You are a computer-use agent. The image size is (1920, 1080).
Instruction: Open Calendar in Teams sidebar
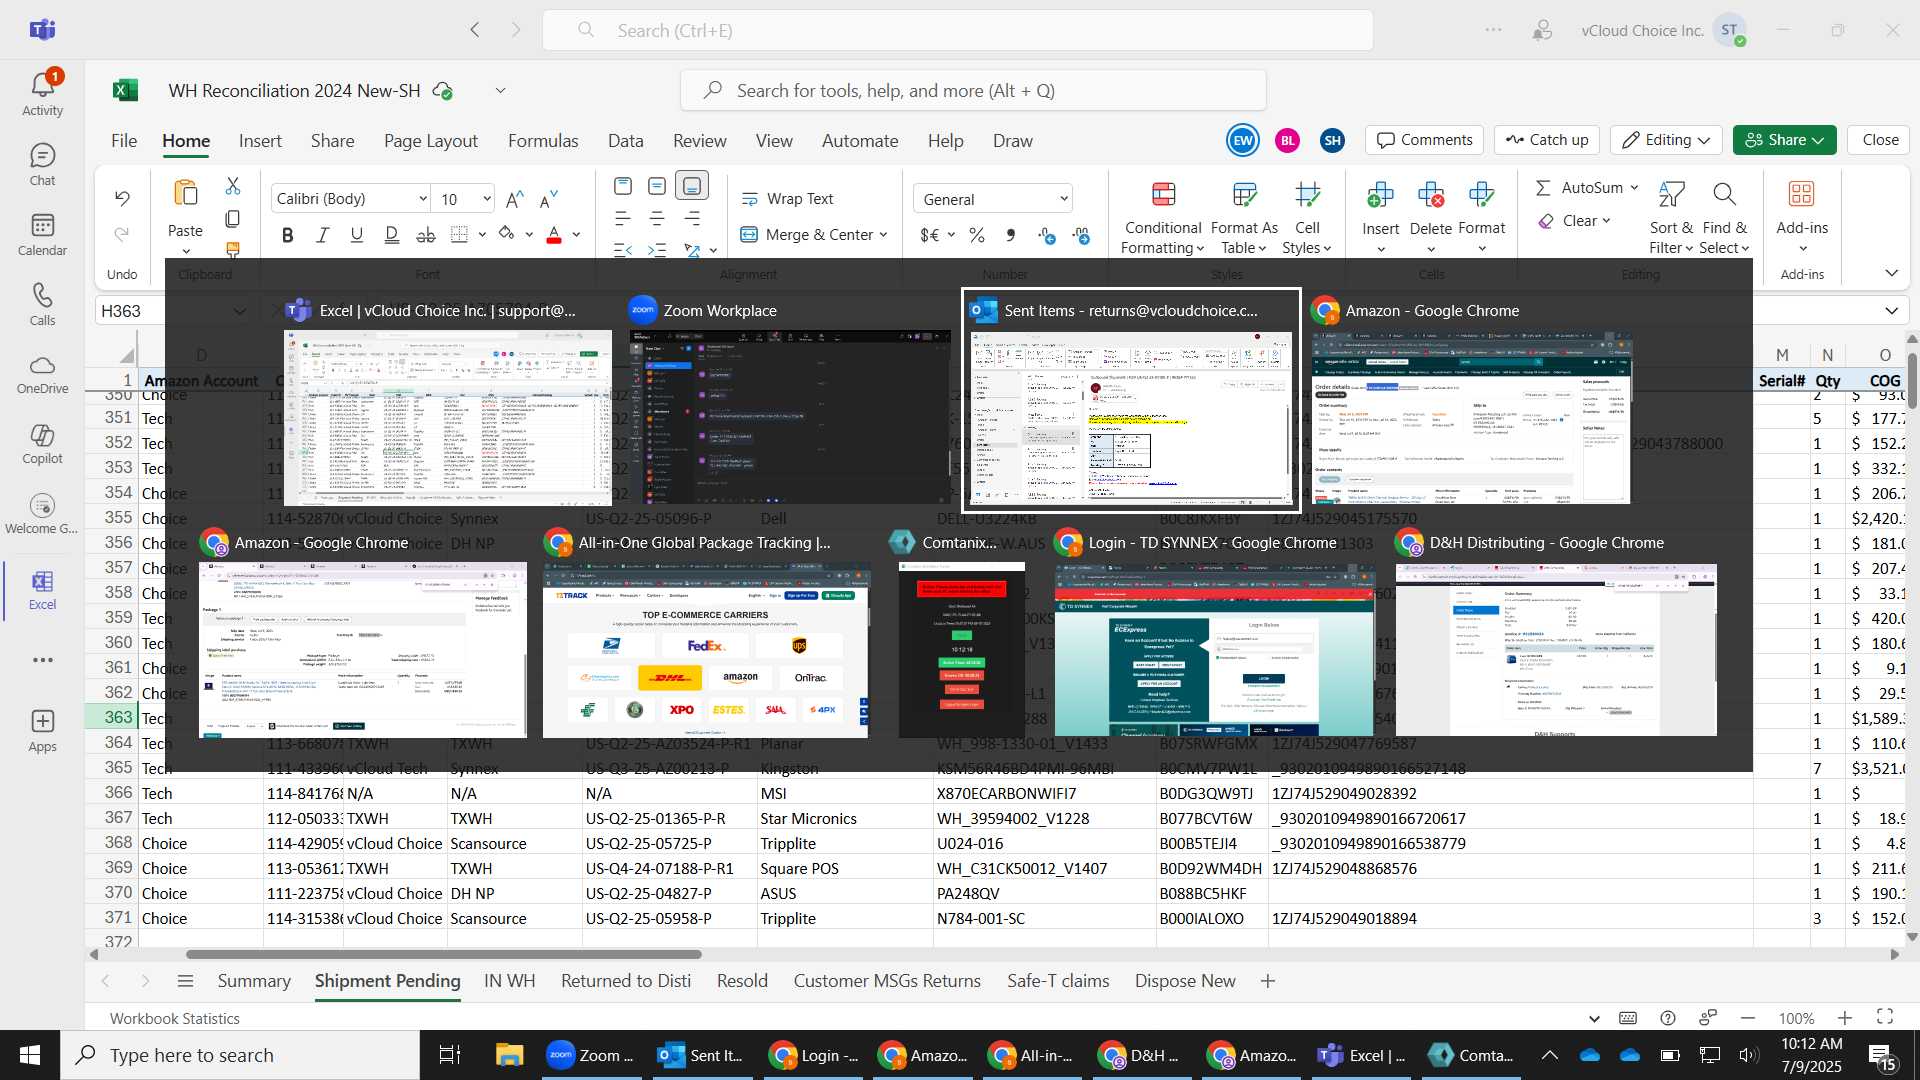coord(42,235)
